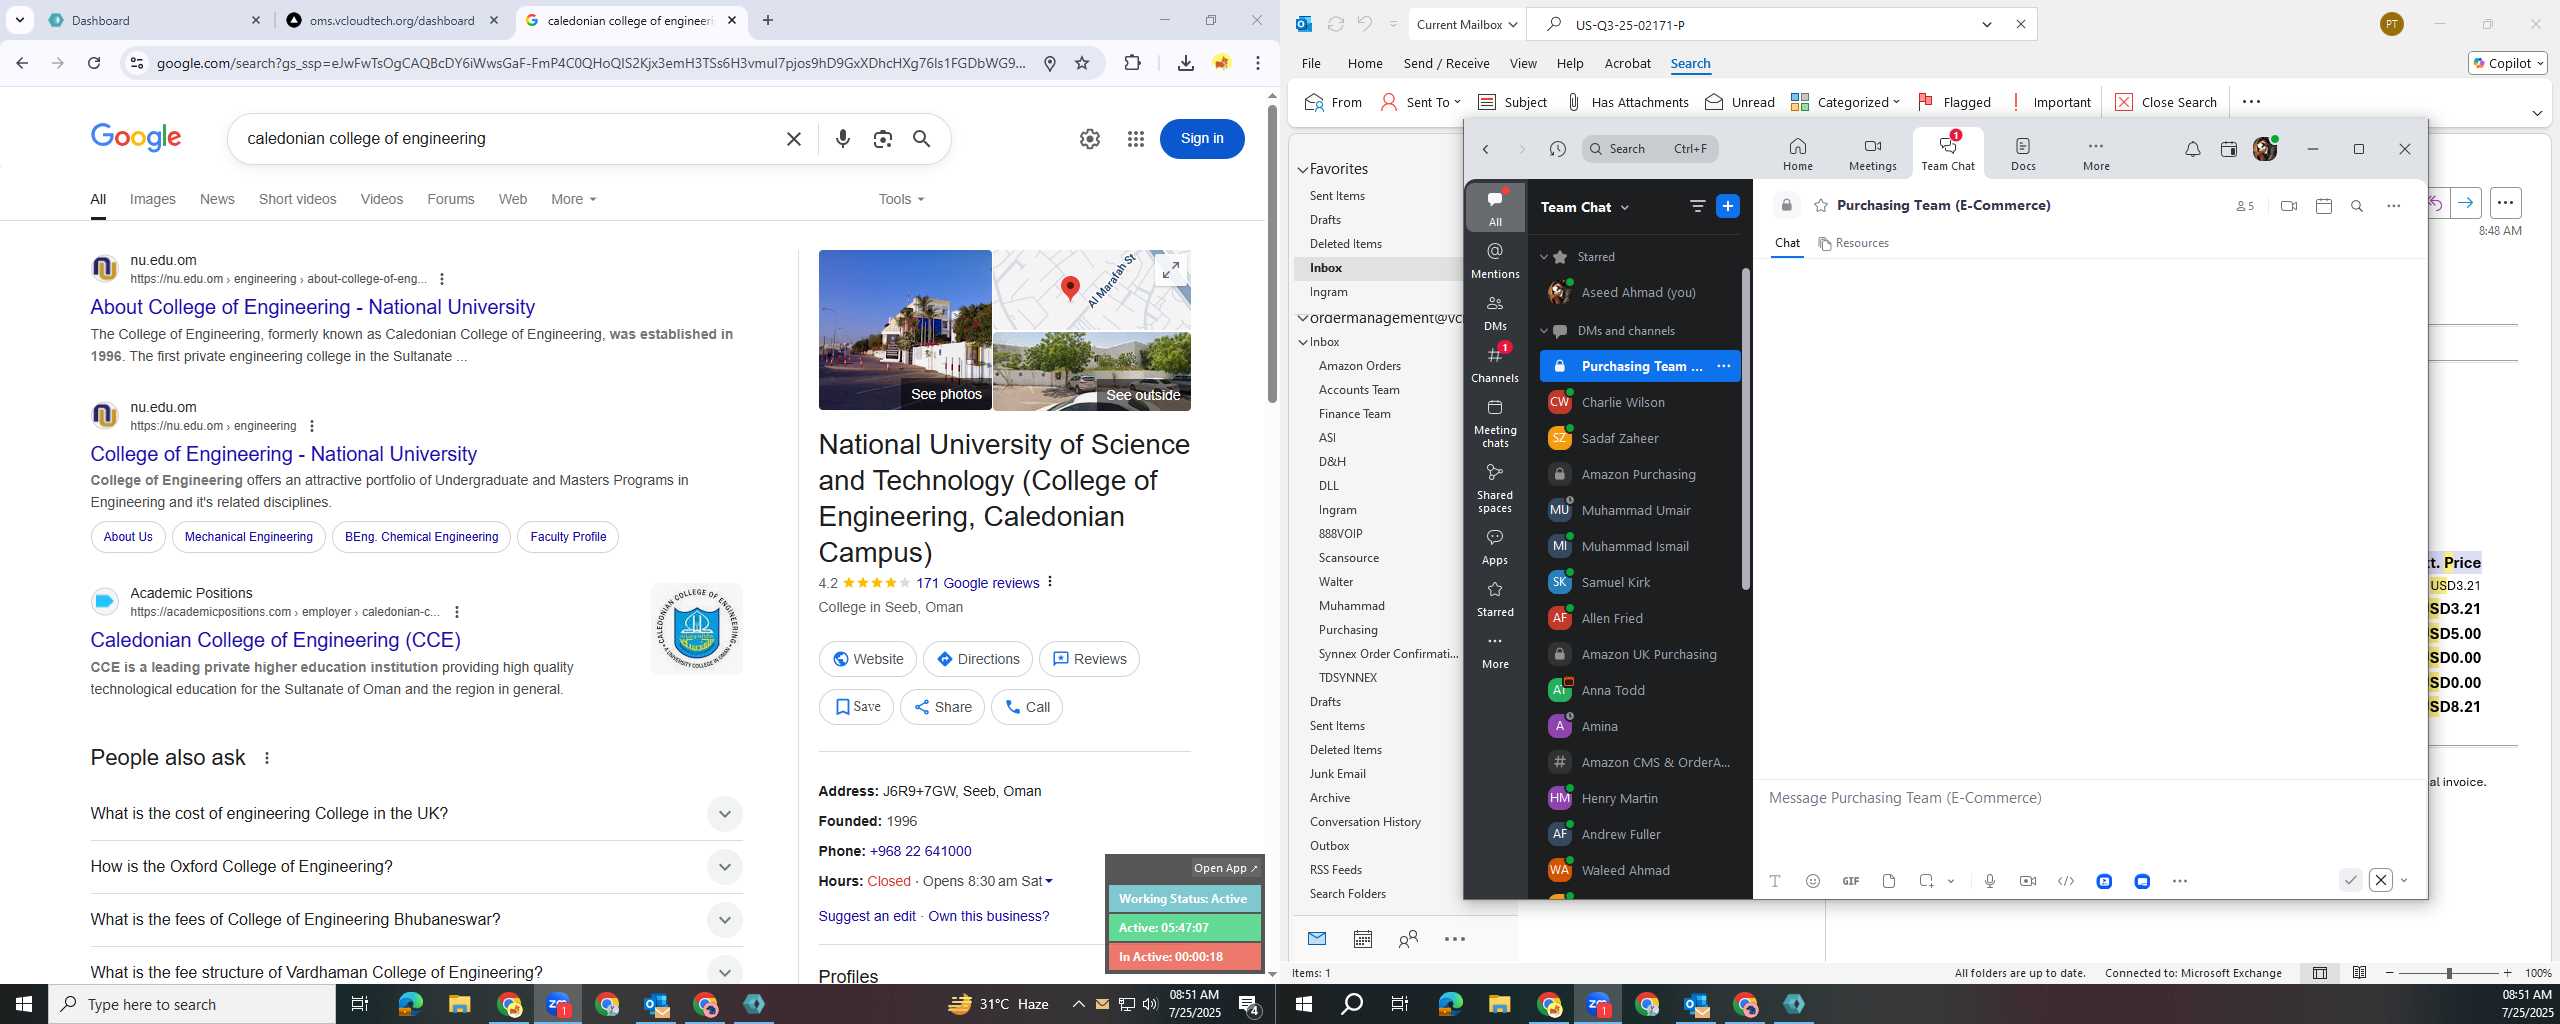Open Amazon Orders folder in Outlook
Screen dimensions: 2560x1024
coord(1359,366)
